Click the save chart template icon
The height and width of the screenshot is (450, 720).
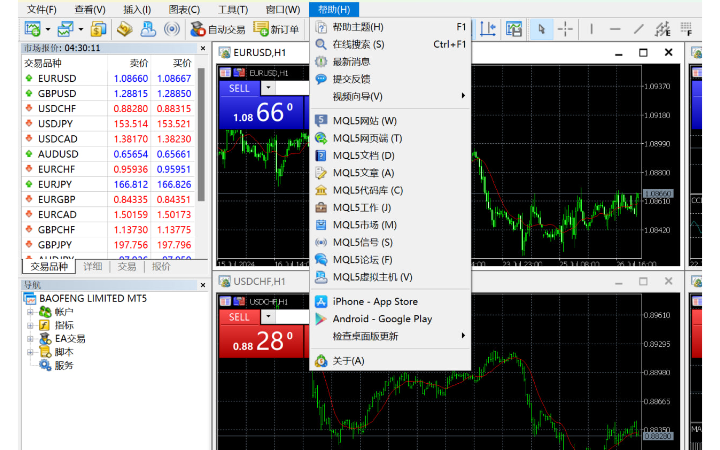(514, 29)
